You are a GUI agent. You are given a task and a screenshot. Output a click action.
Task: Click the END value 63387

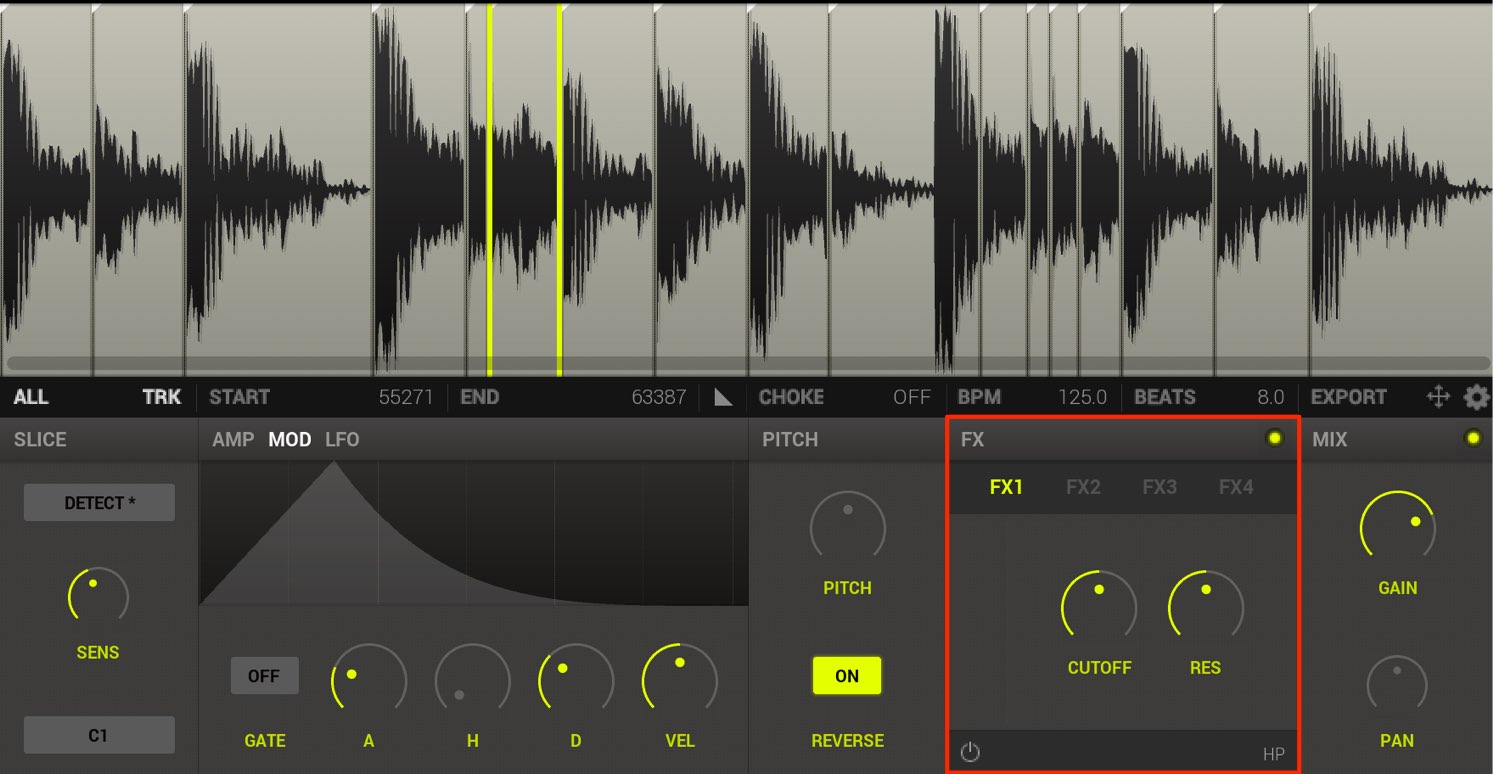point(659,397)
